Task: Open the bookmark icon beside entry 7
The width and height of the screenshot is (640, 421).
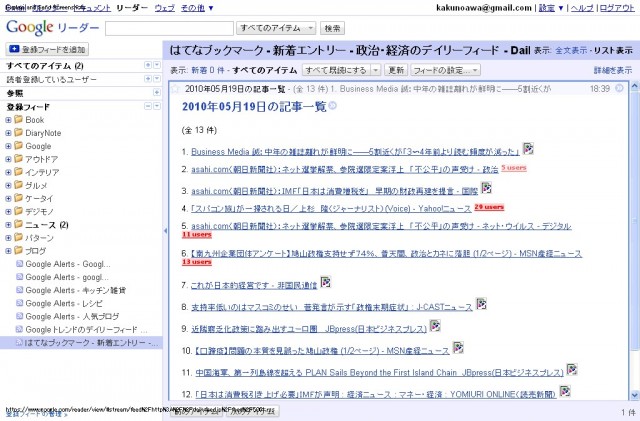Action: click(325, 282)
